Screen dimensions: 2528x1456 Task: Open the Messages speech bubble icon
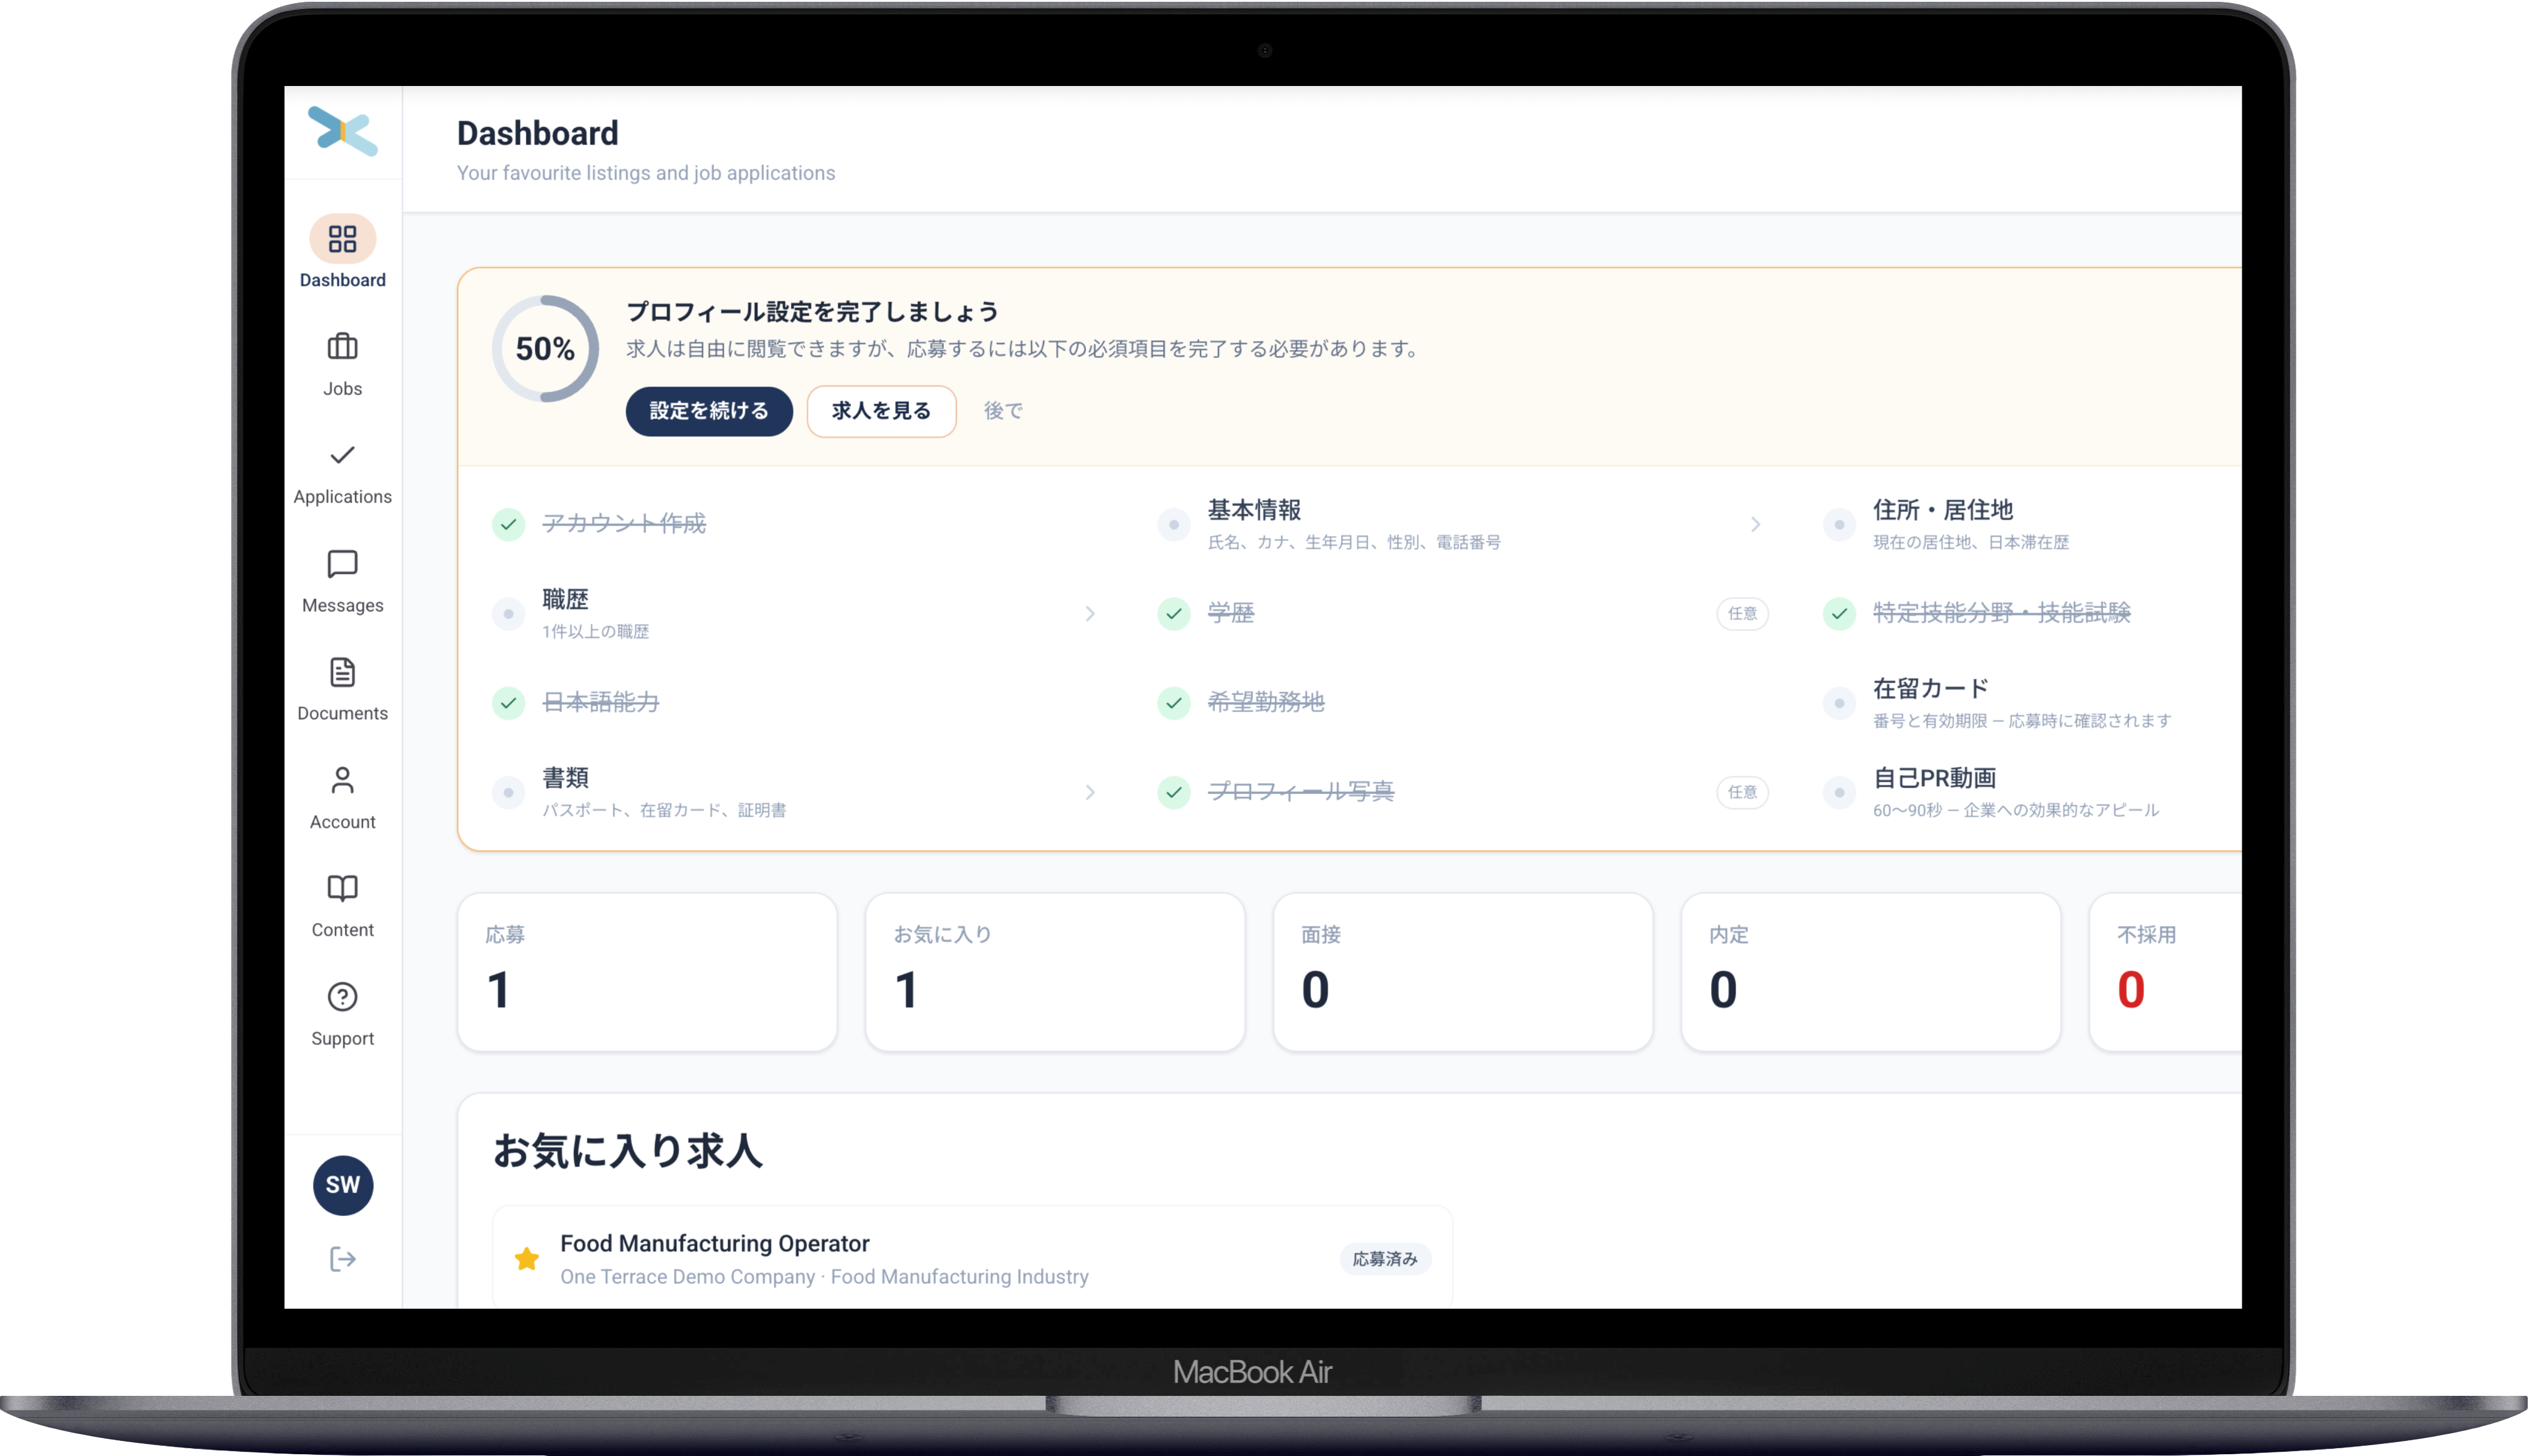[x=342, y=564]
